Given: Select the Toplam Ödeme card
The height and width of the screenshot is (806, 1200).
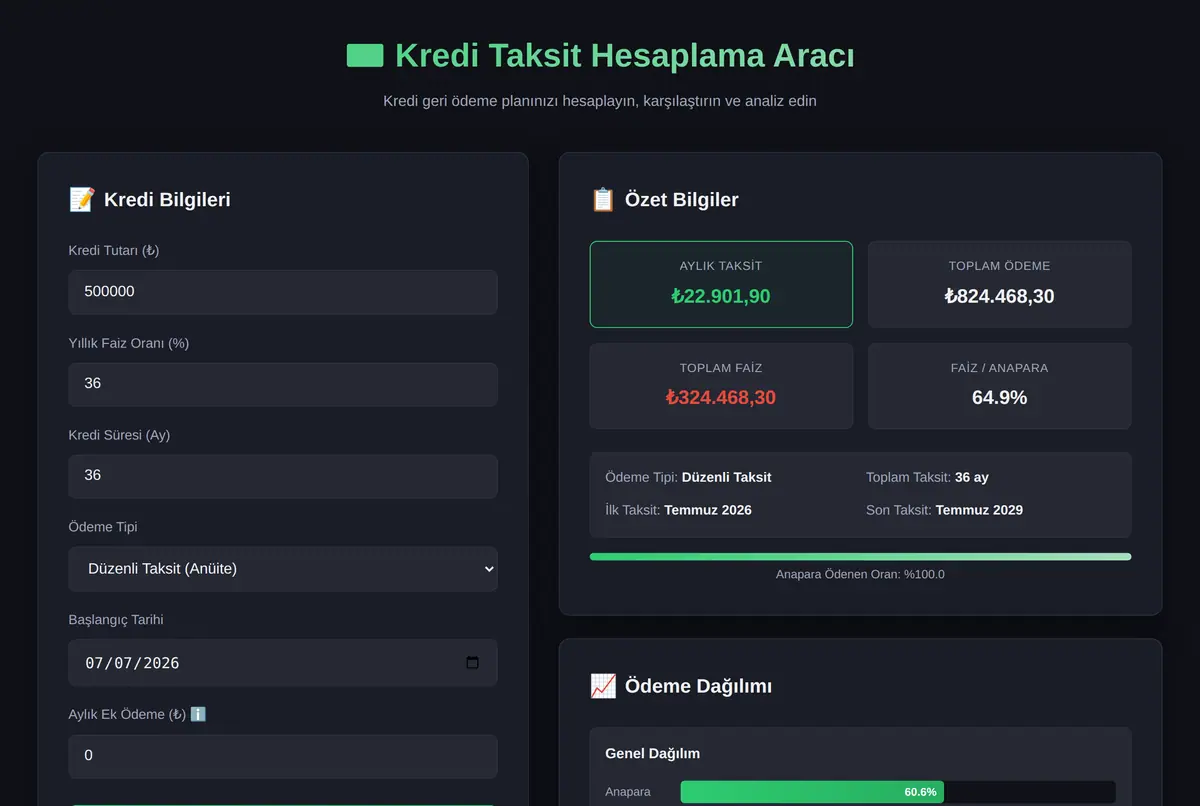Looking at the screenshot, I should pos(1000,284).
